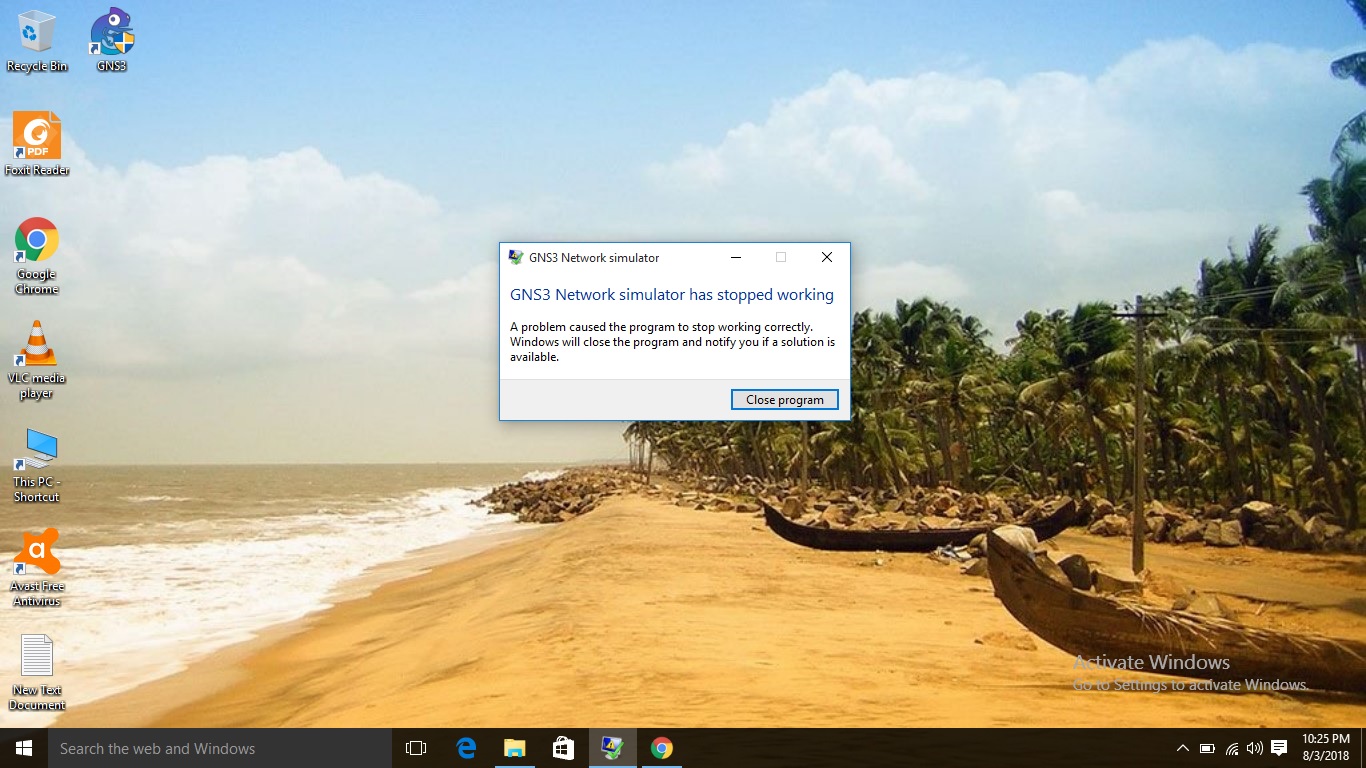Open Google Chrome from the taskbar
This screenshot has width=1366, height=768.
(x=661, y=748)
